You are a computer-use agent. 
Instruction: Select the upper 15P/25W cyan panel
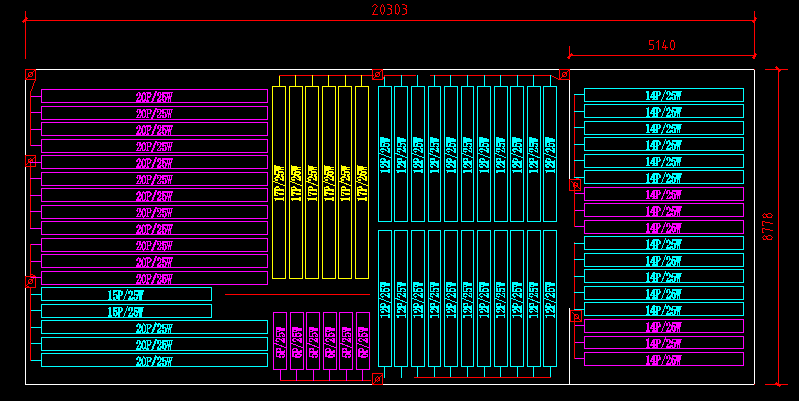tap(126, 294)
